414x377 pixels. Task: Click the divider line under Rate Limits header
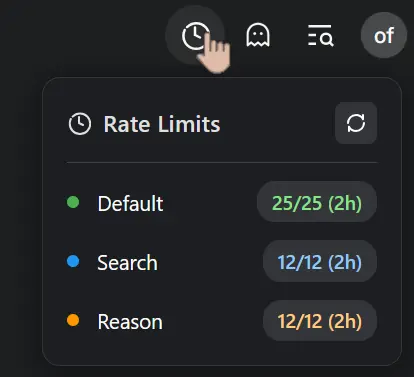click(x=222, y=162)
